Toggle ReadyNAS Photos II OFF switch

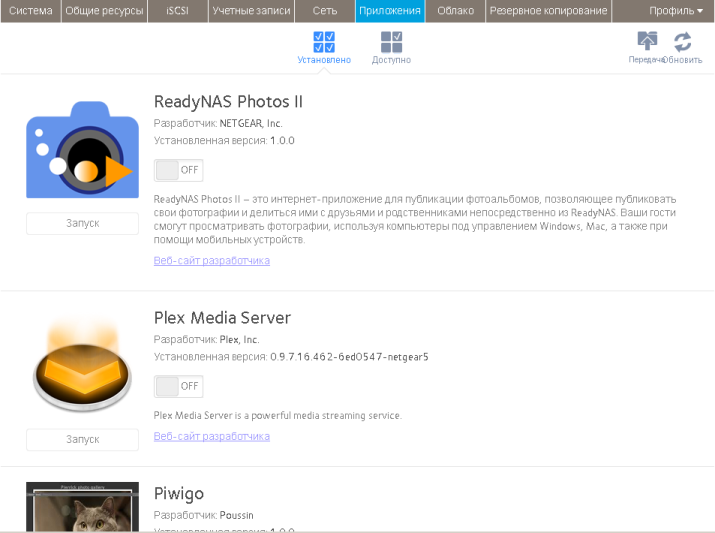pyautogui.click(x=178, y=170)
